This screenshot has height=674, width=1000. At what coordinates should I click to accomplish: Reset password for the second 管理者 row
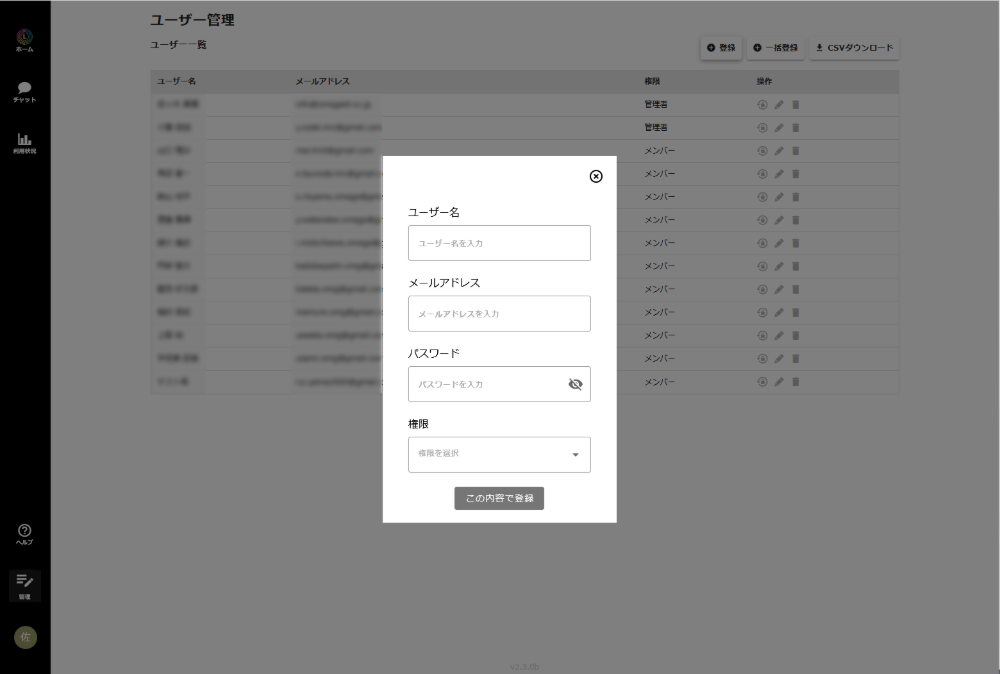(762, 128)
